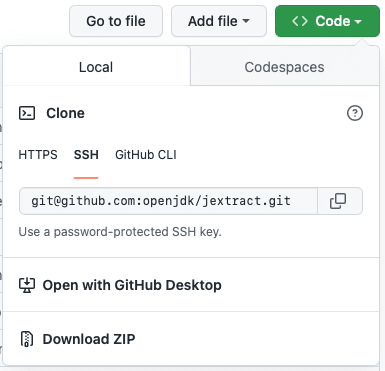
Task: Click the Go to file button
Action: pyautogui.click(x=116, y=21)
